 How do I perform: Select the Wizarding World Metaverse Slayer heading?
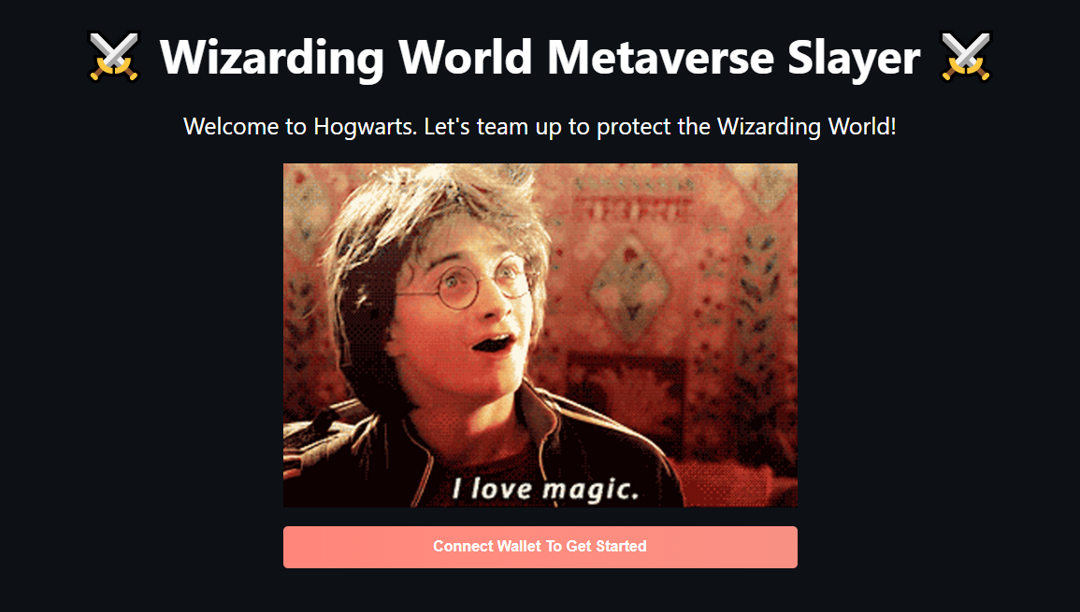coord(540,57)
